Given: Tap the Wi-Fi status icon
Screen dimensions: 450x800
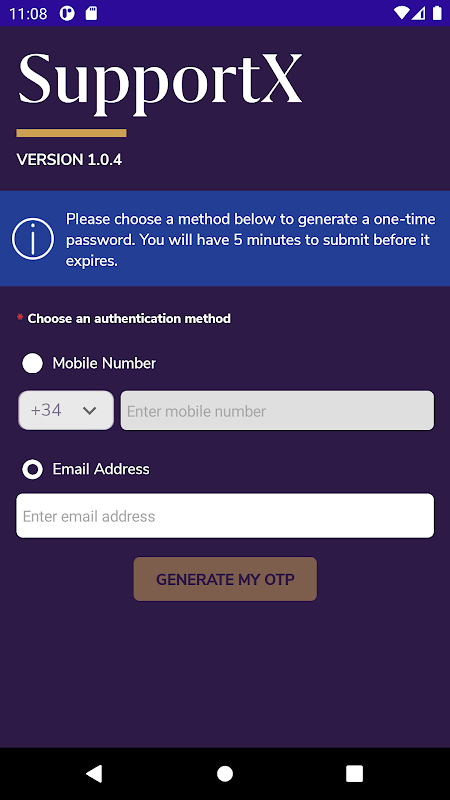Looking at the screenshot, I should (x=402, y=13).
